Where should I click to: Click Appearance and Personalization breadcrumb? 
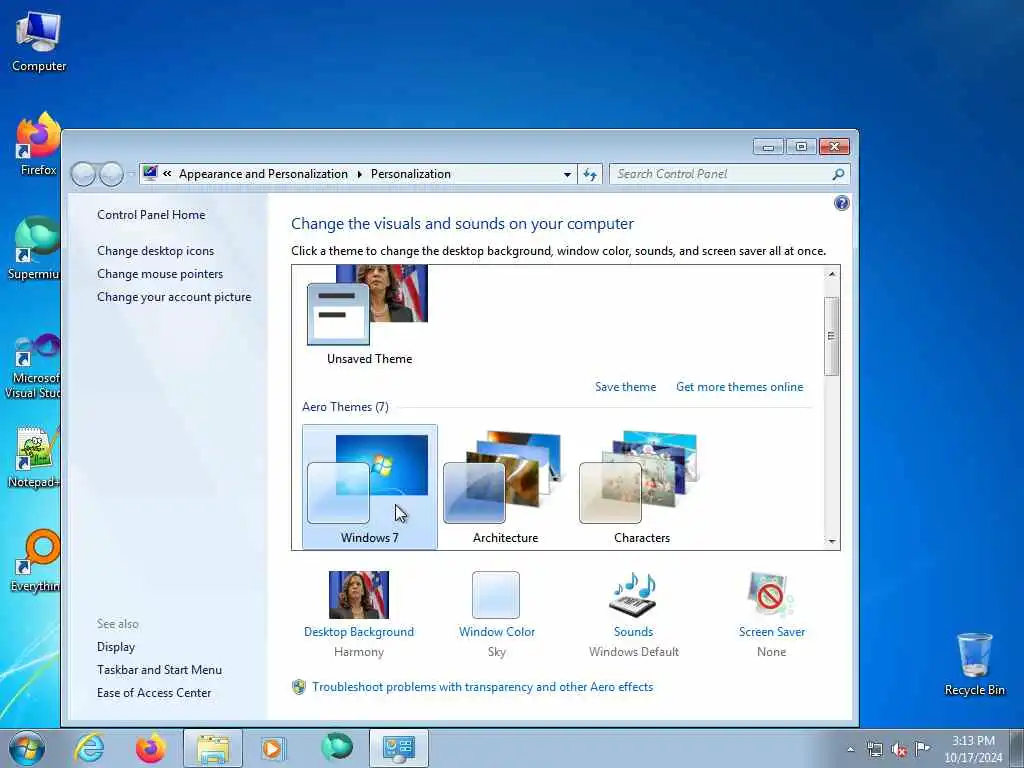coord(263,174)
